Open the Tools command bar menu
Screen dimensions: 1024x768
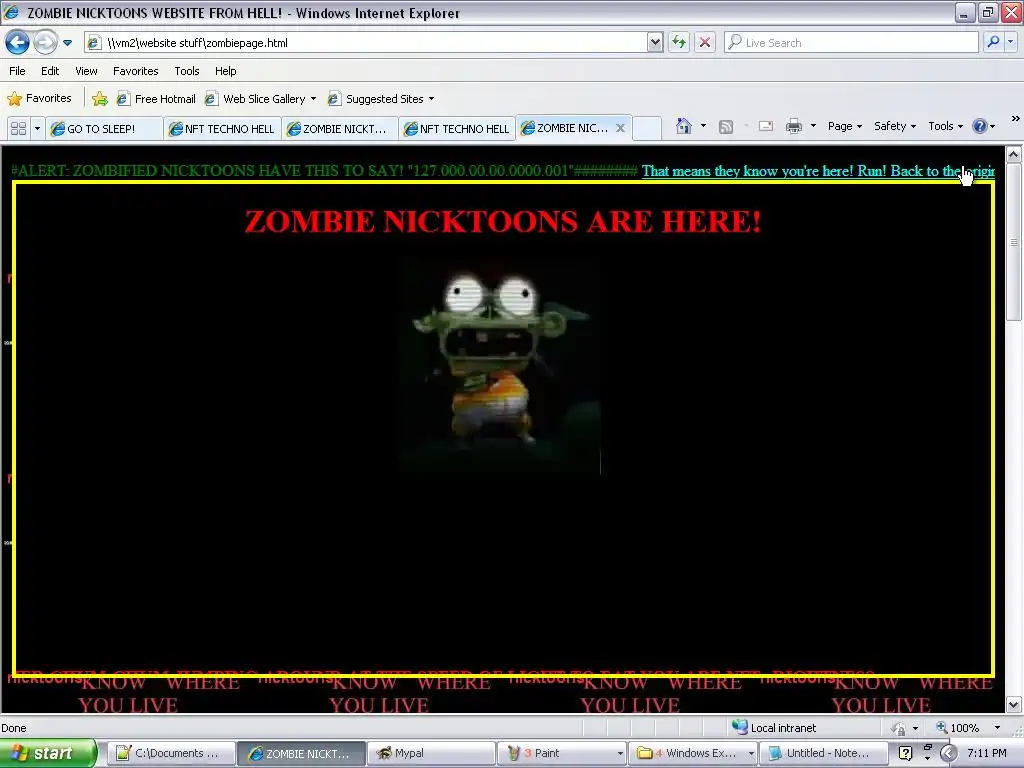click(945, 126)
